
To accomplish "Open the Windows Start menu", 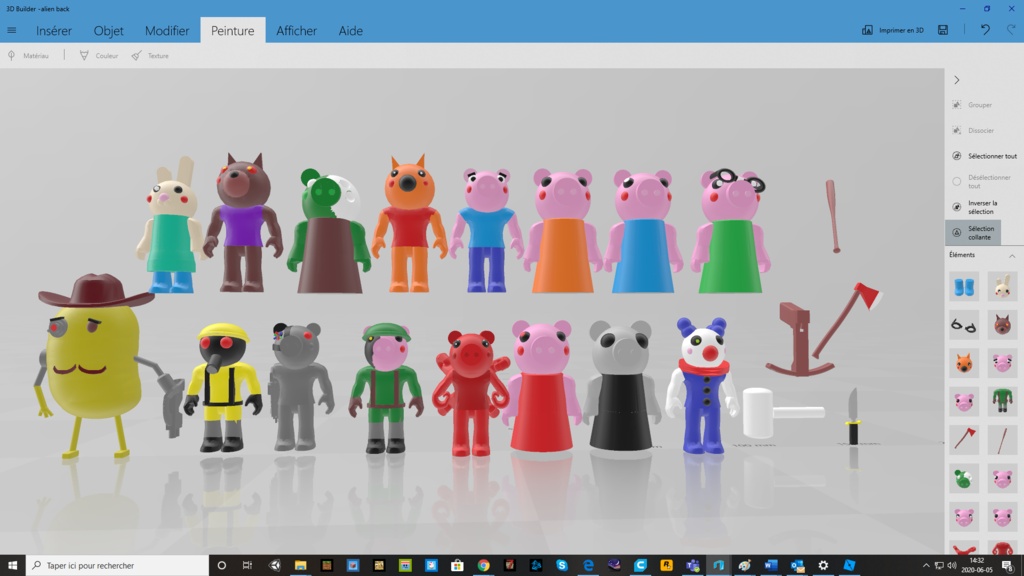I will 12,565.
